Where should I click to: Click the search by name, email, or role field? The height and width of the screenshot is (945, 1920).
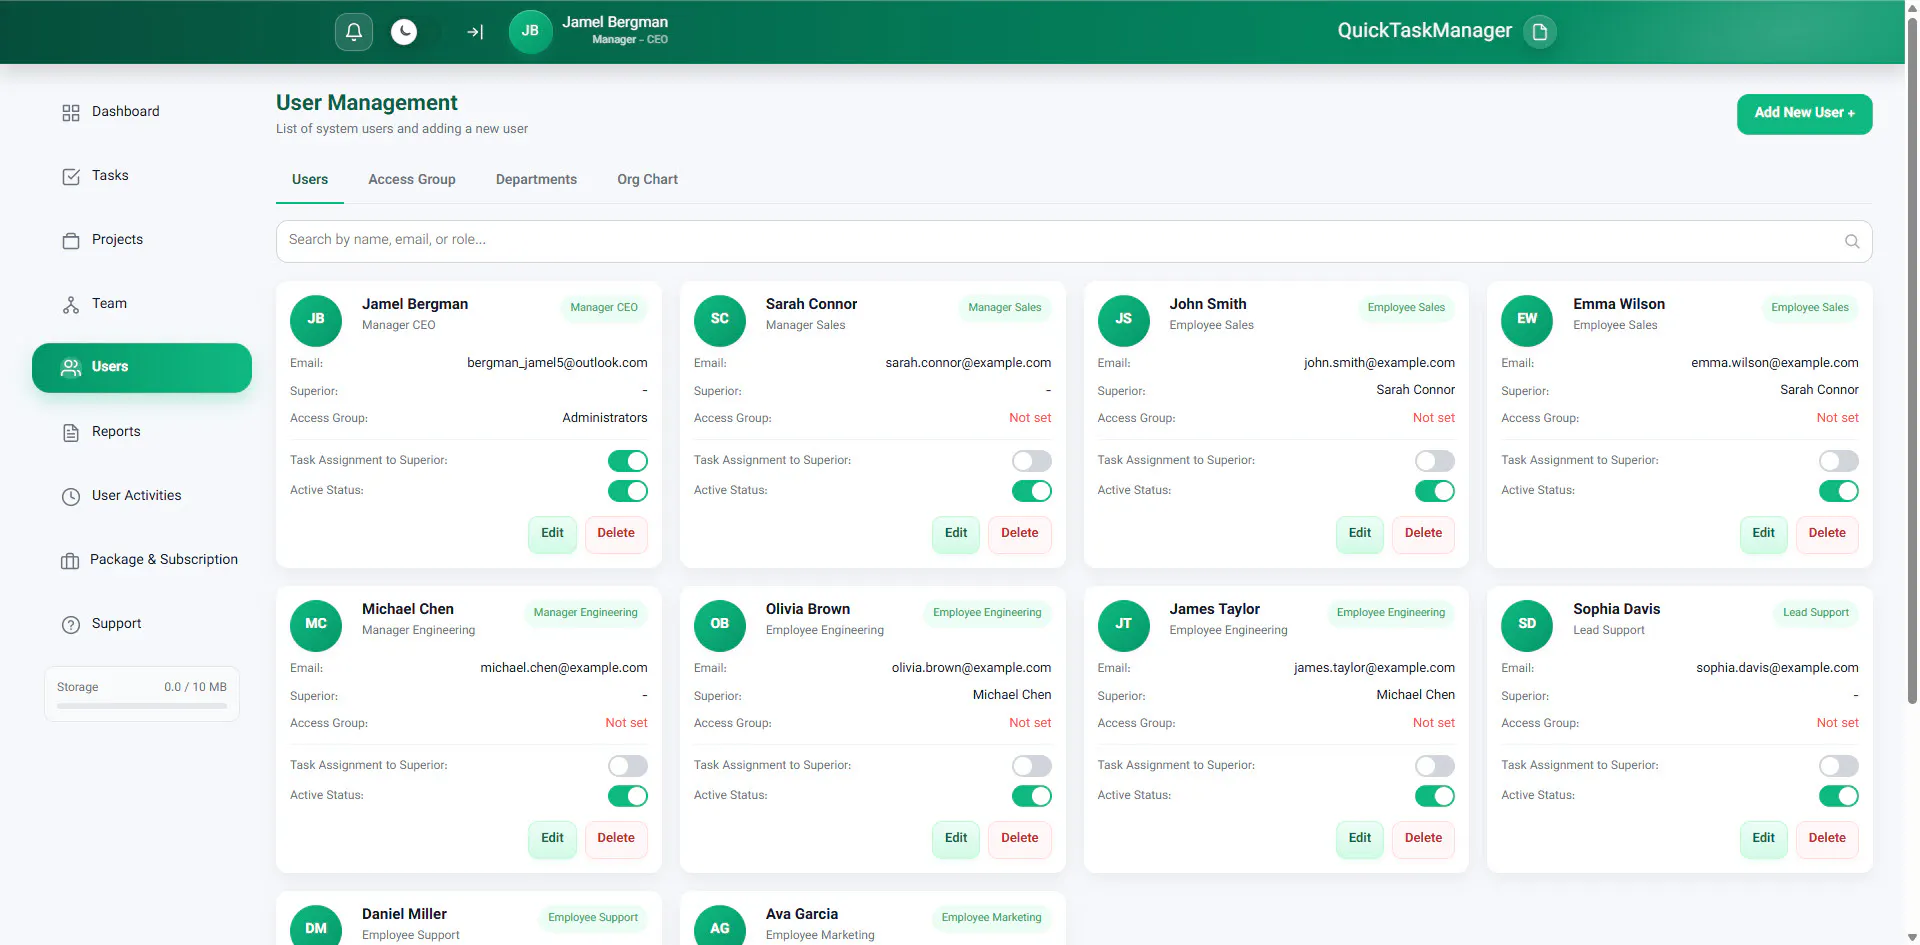point(1074,241)
